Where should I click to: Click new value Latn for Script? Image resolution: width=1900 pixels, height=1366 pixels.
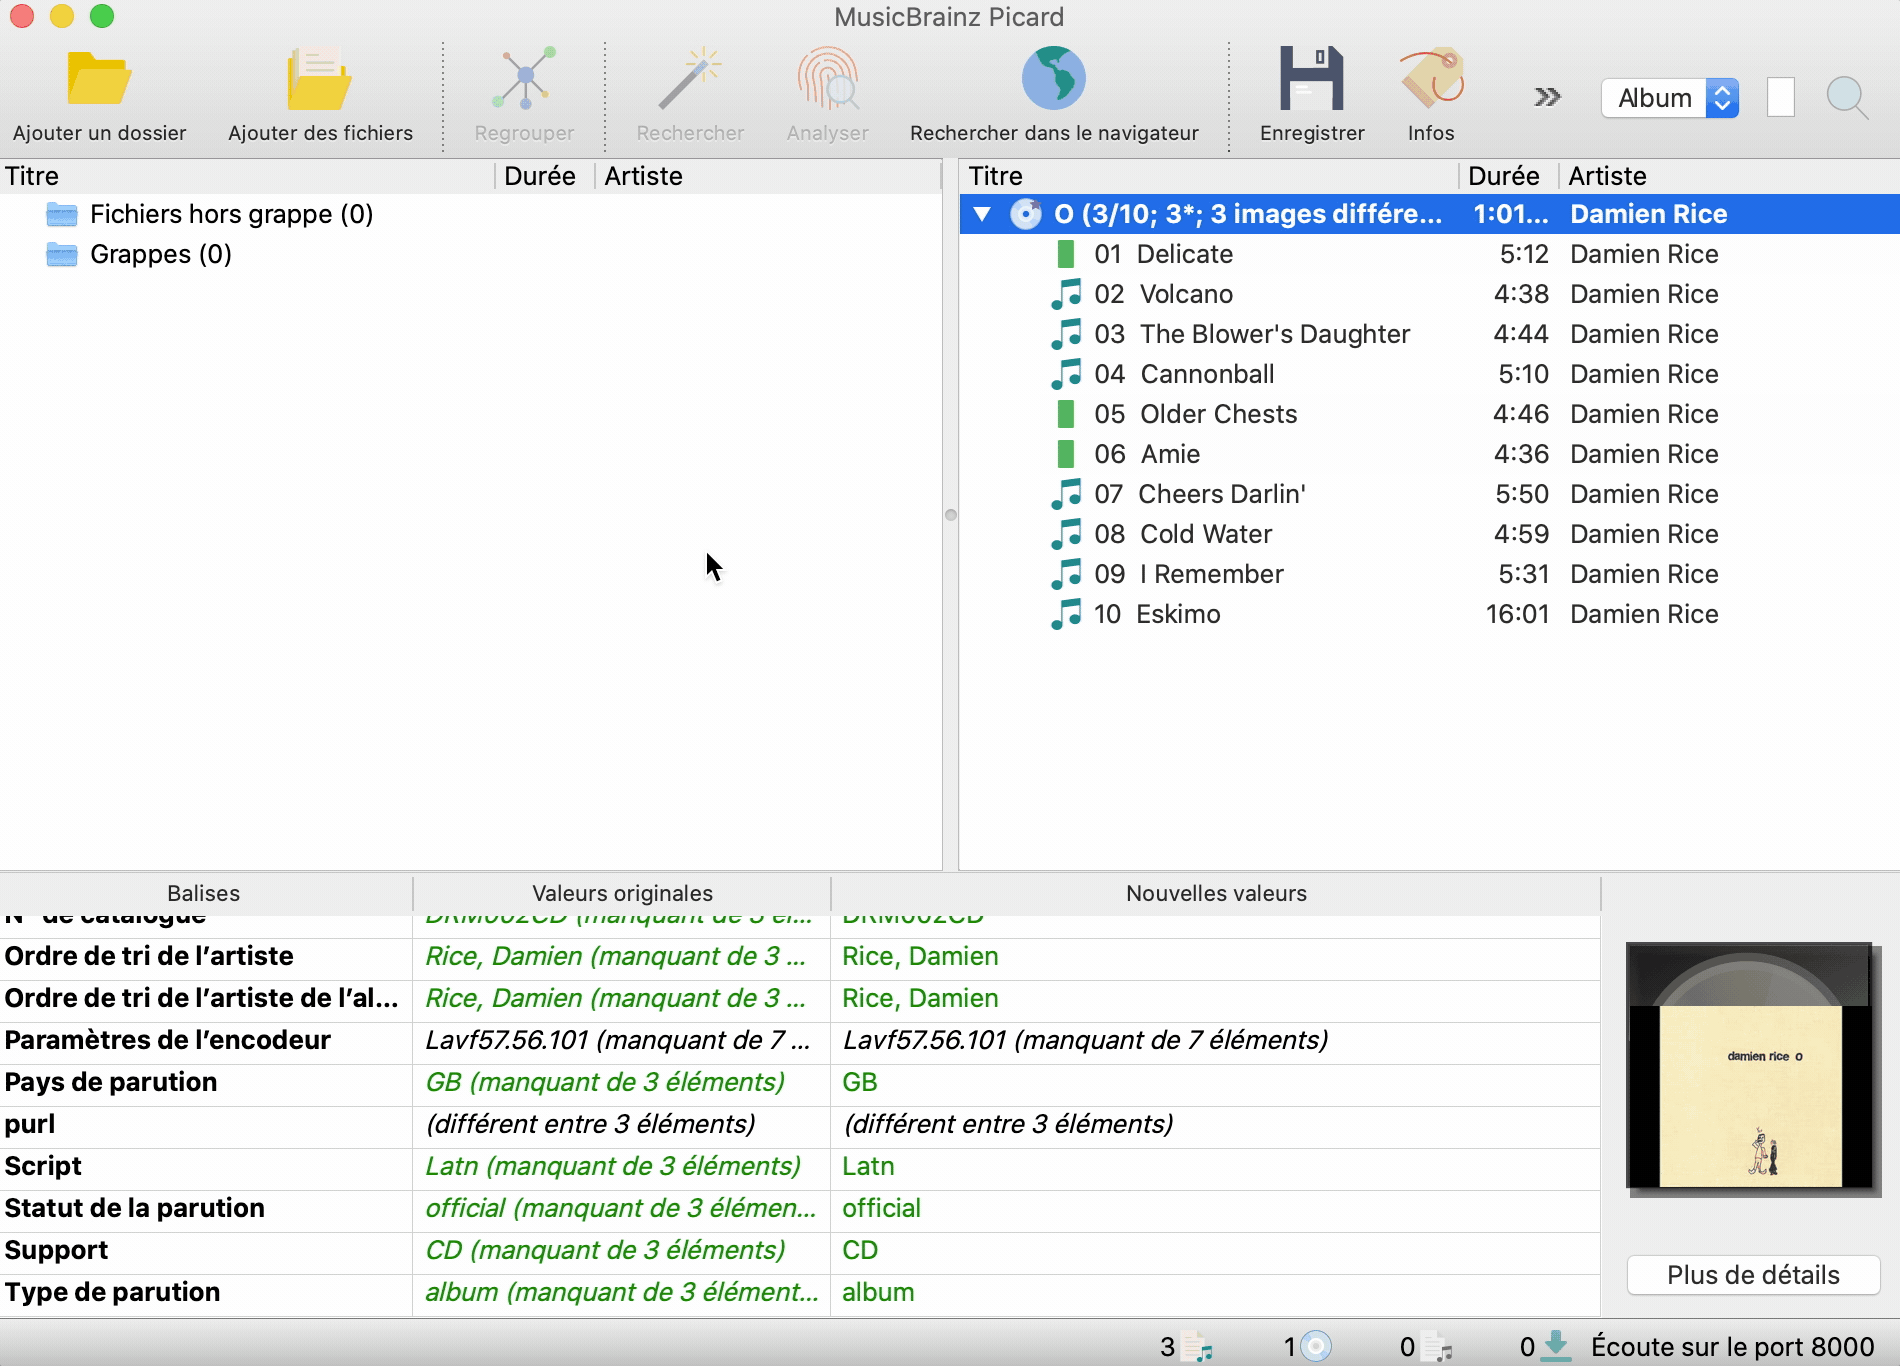click(868, 1166)
